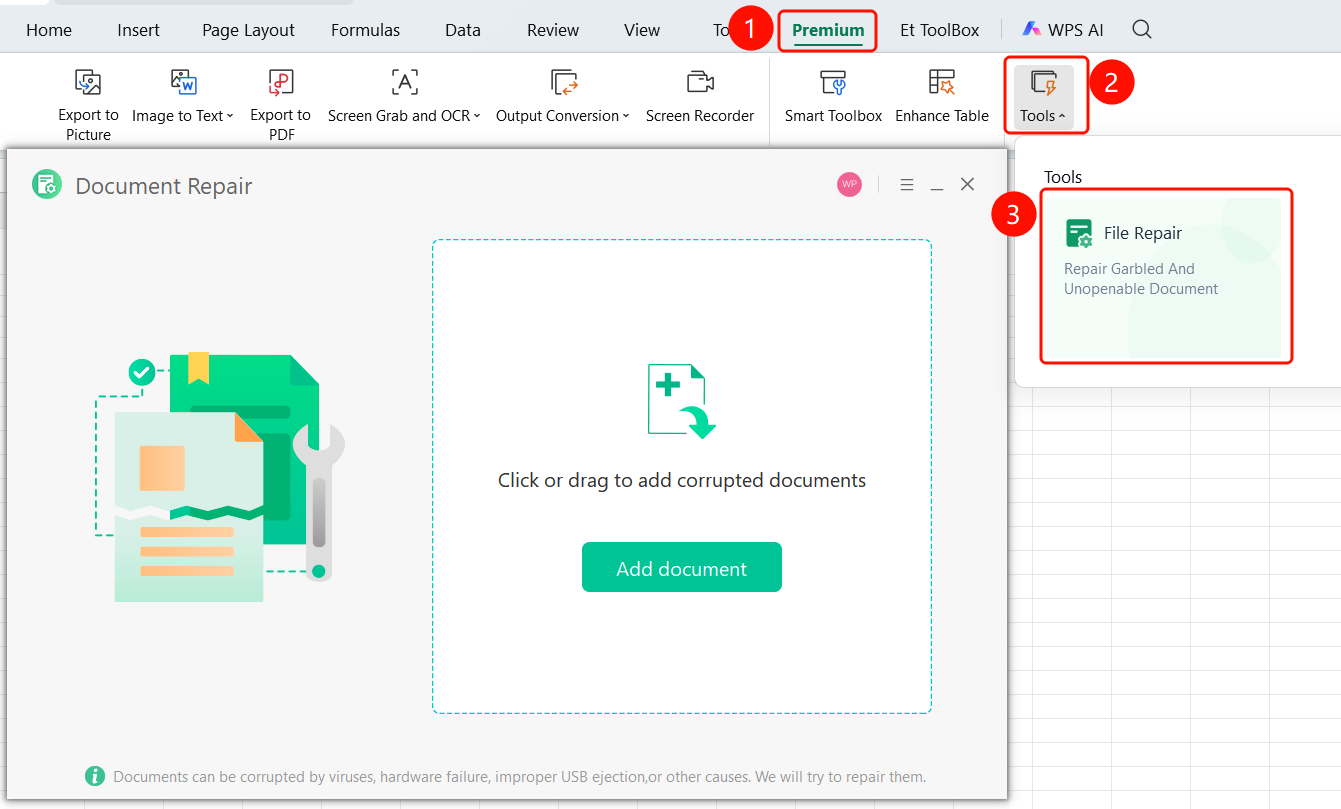
Task: Click the File Repair icon in Tools panel
Action: pos(1079,233)
